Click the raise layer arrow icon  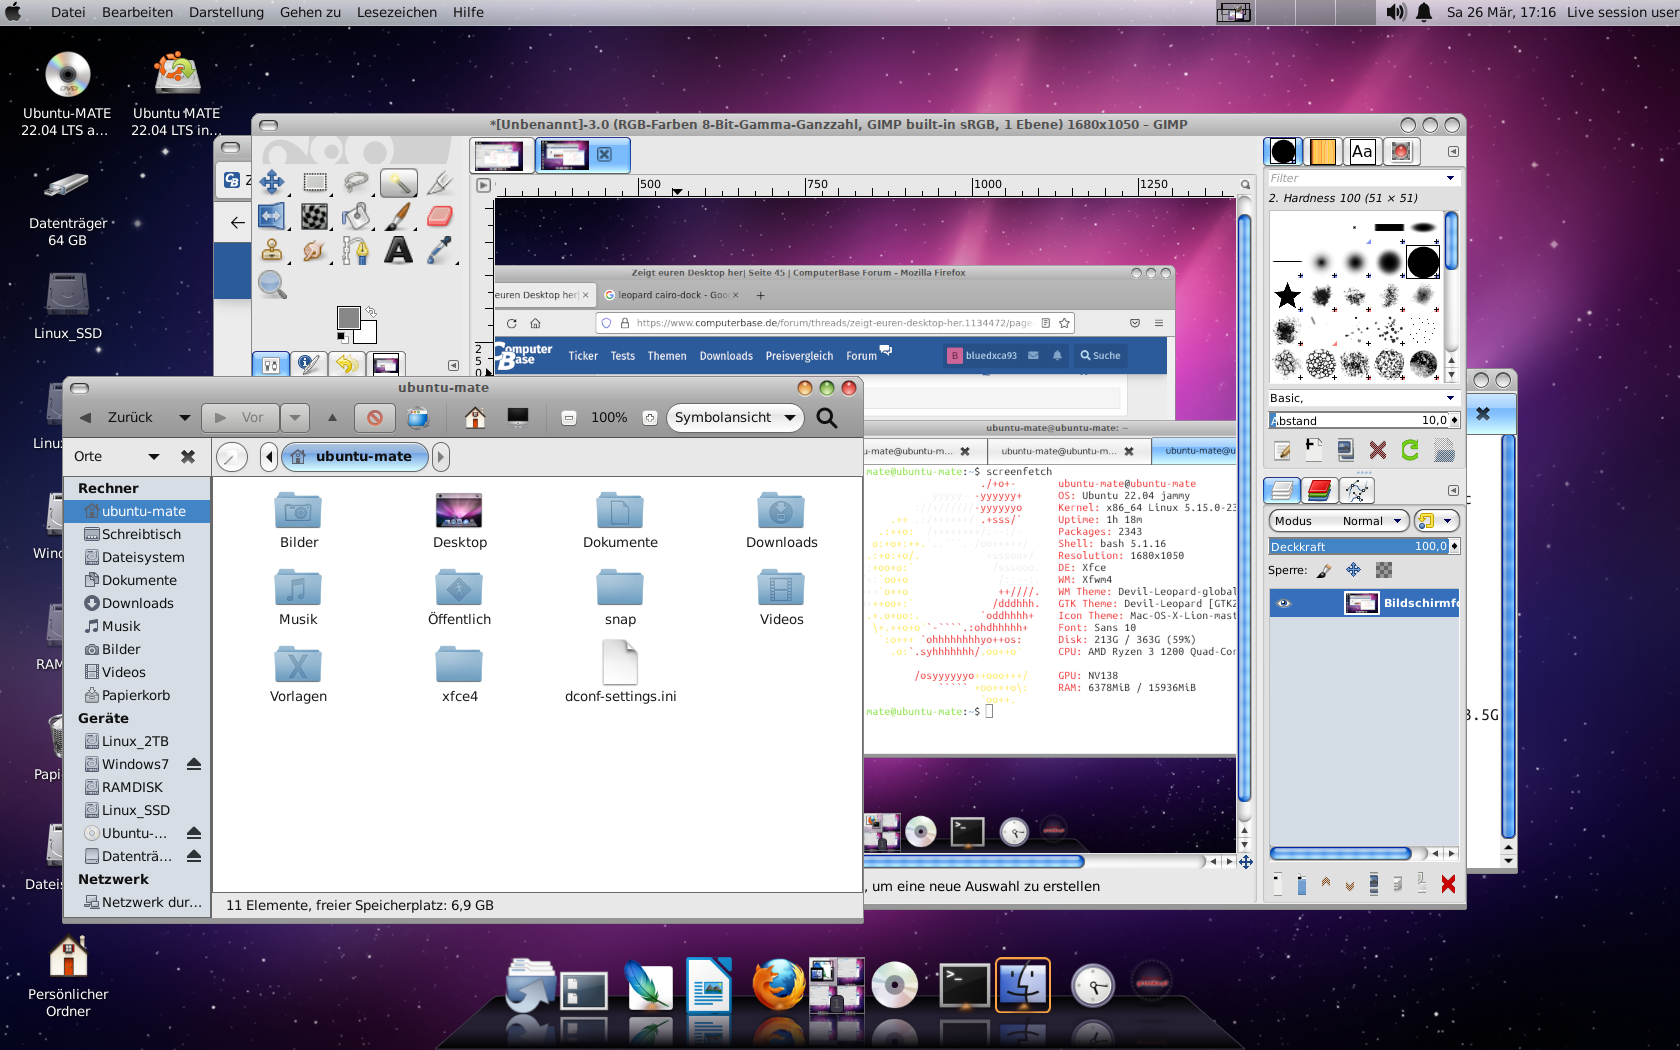click(1326, 883)
